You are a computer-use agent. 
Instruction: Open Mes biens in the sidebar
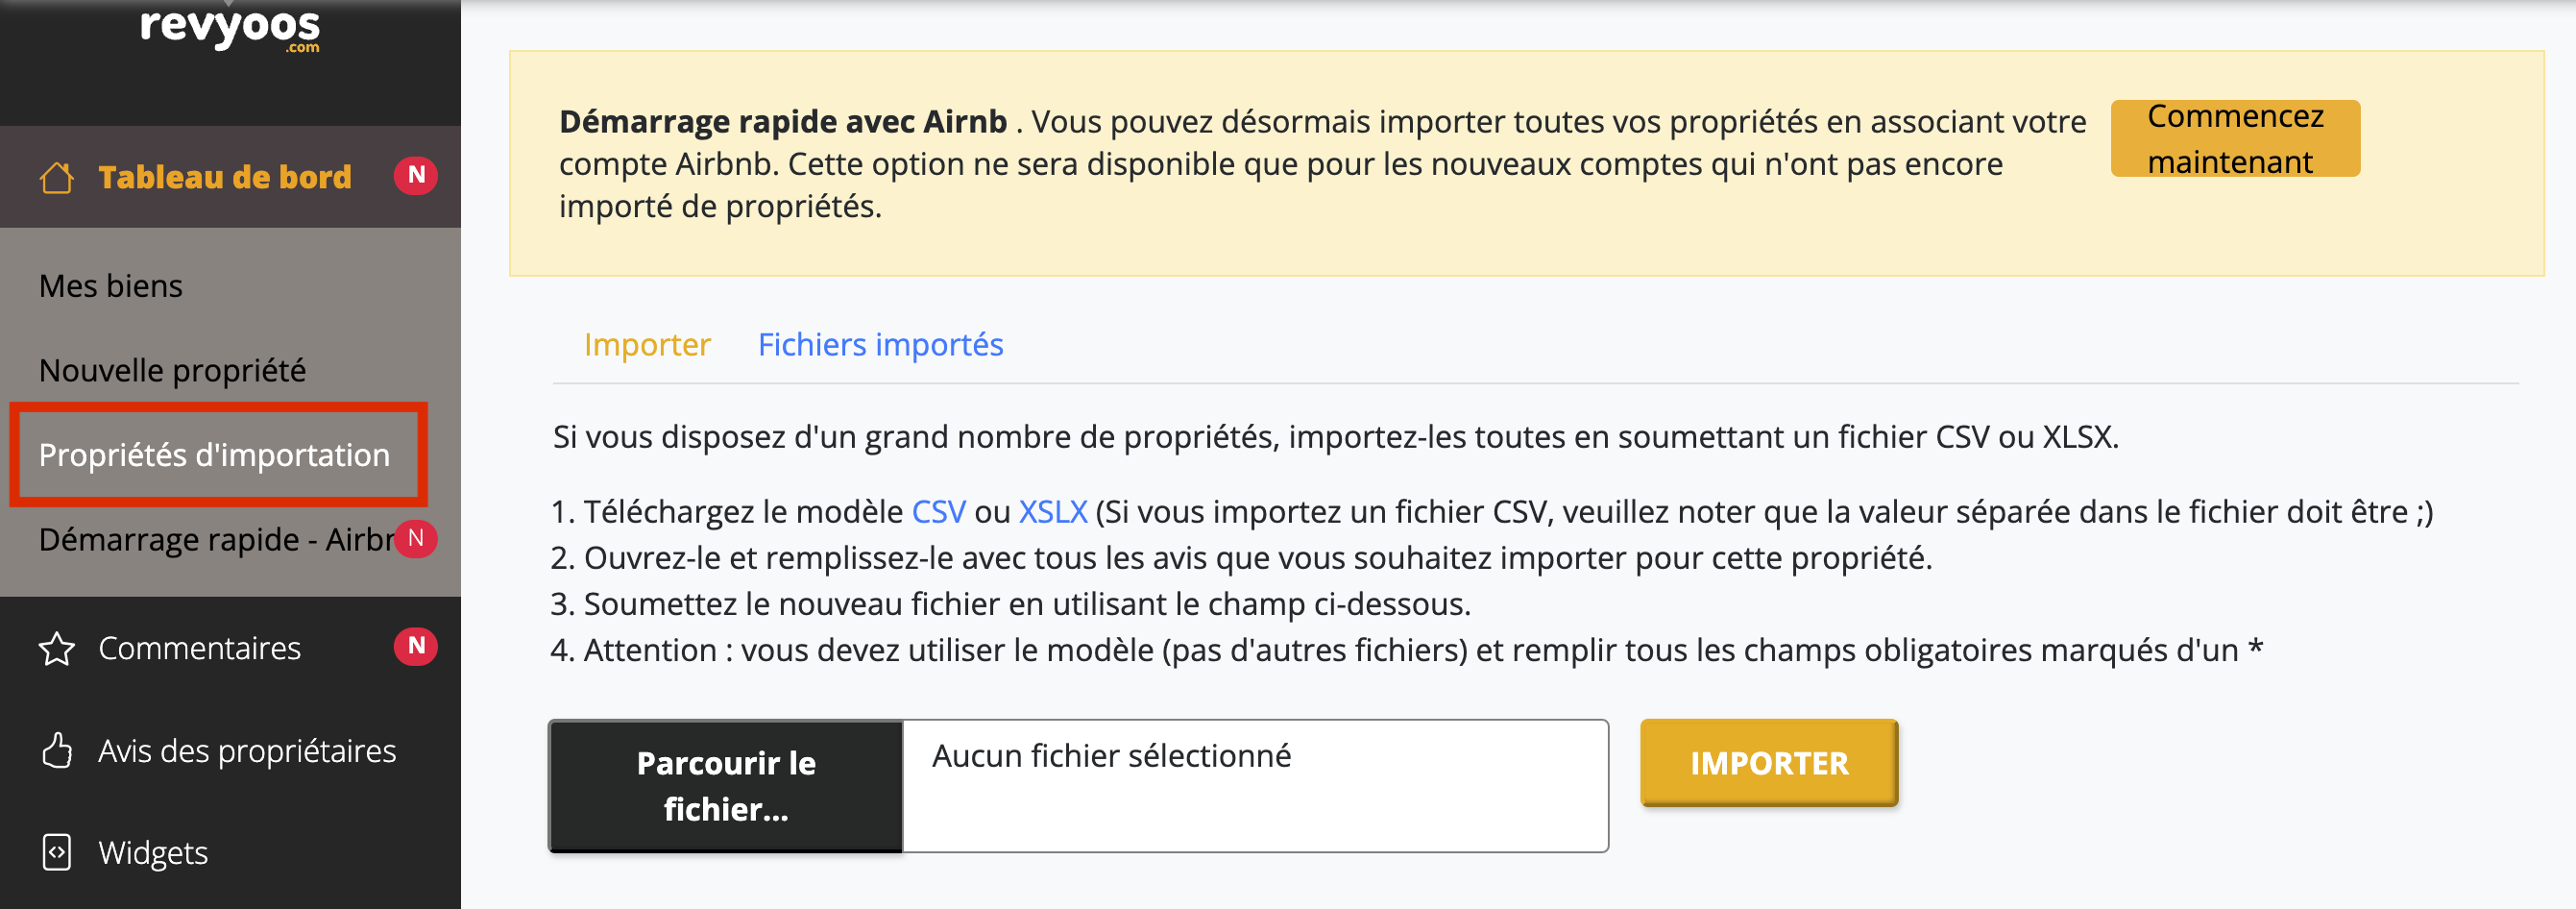(111, 286)
